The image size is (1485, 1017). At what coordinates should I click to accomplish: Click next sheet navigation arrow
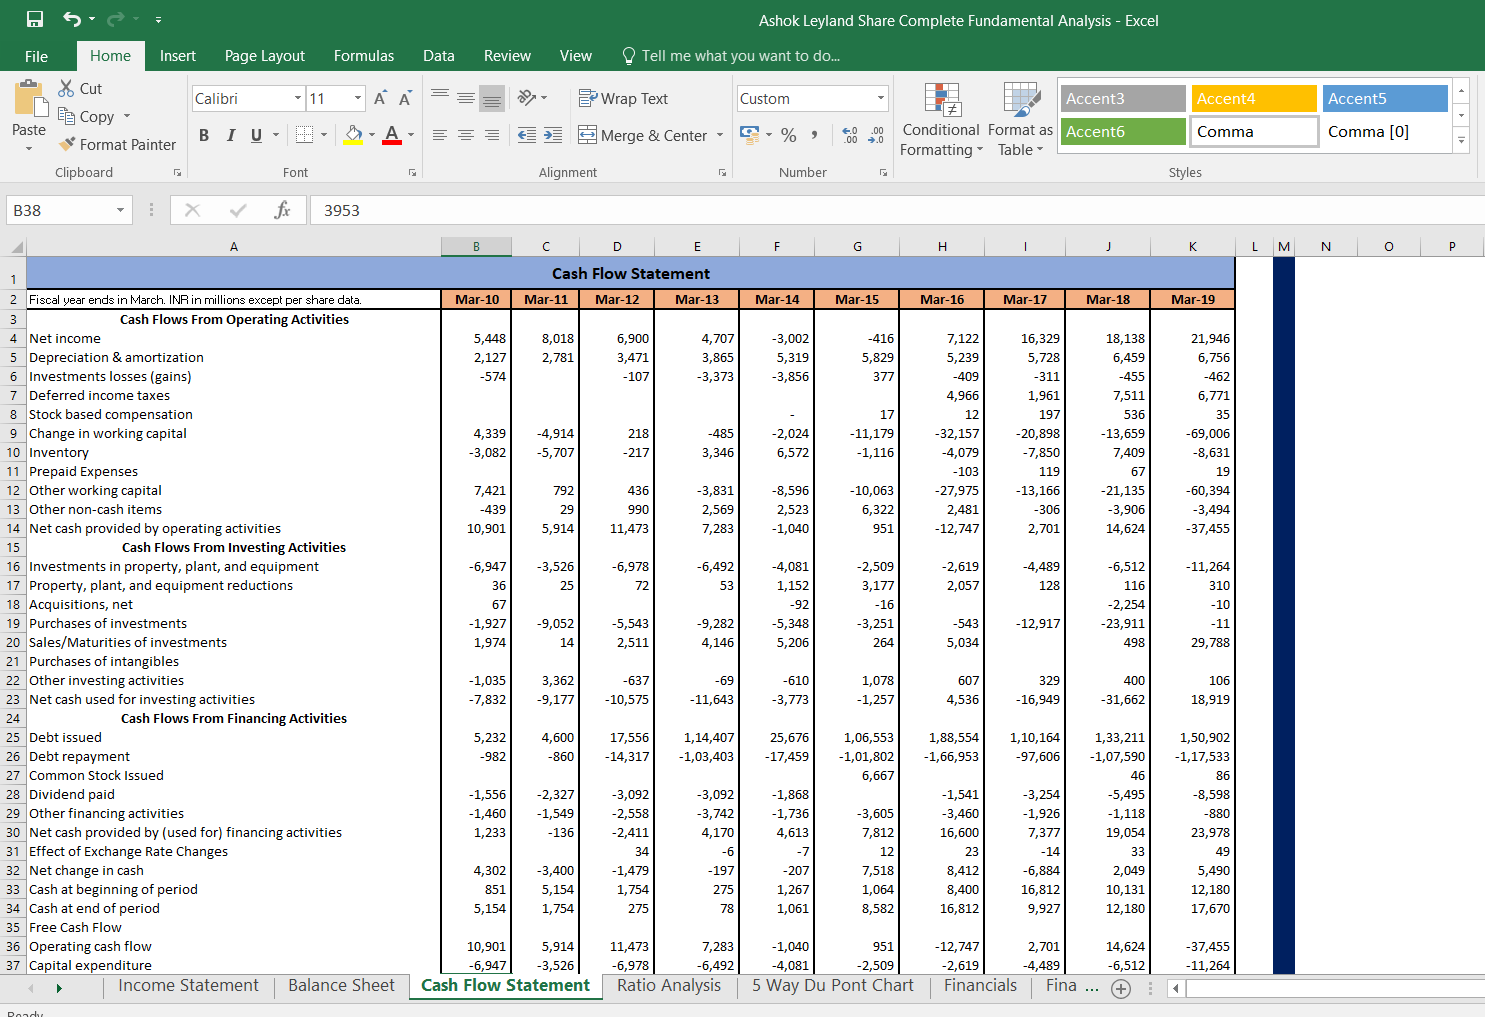[59, 988]
